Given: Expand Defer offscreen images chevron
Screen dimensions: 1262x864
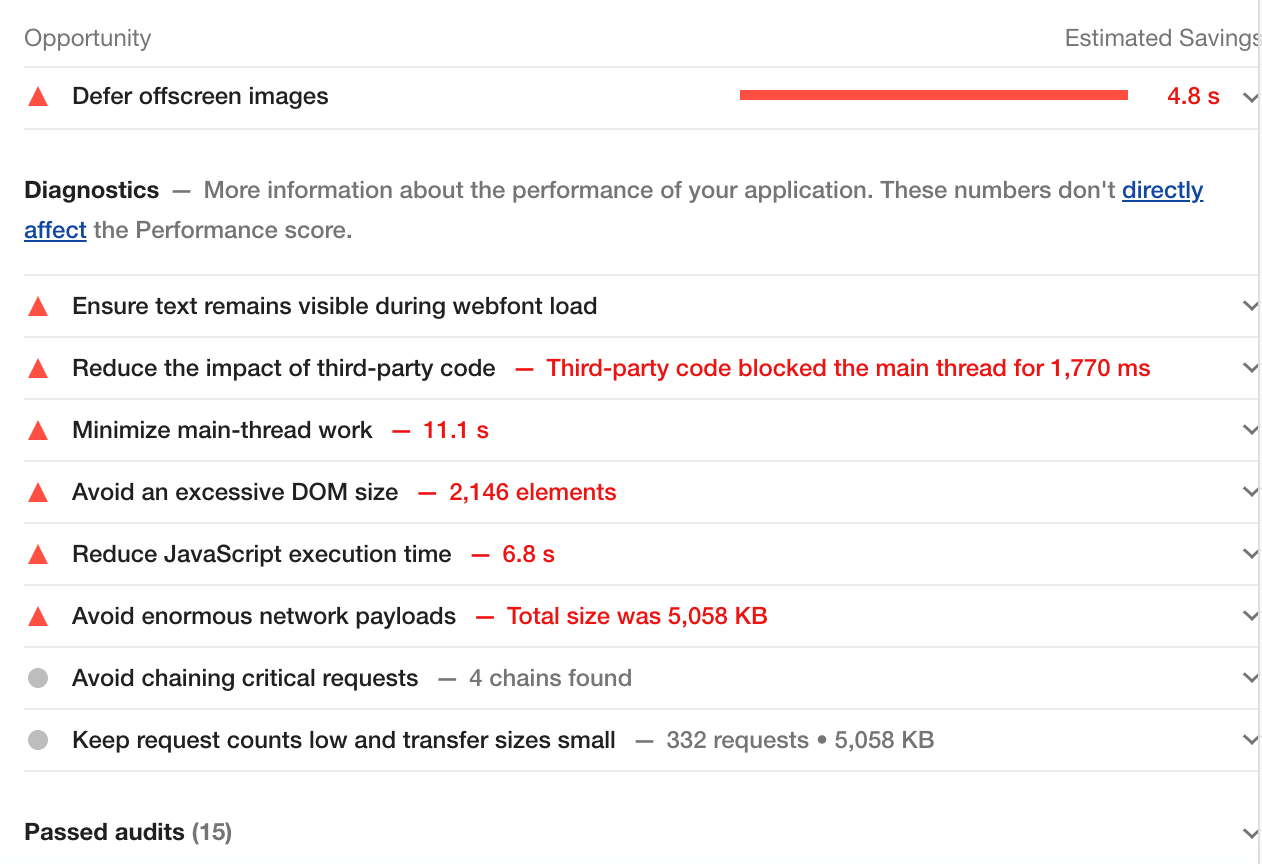Looking at the screenshot, I should [1250, 98].
